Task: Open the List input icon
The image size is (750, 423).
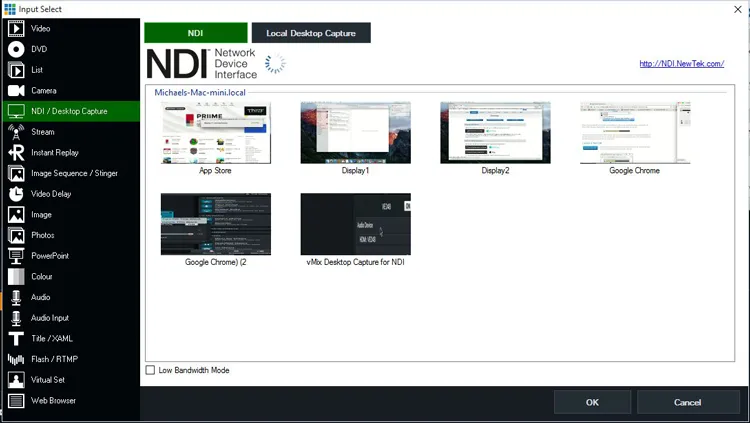Action: 16,70
